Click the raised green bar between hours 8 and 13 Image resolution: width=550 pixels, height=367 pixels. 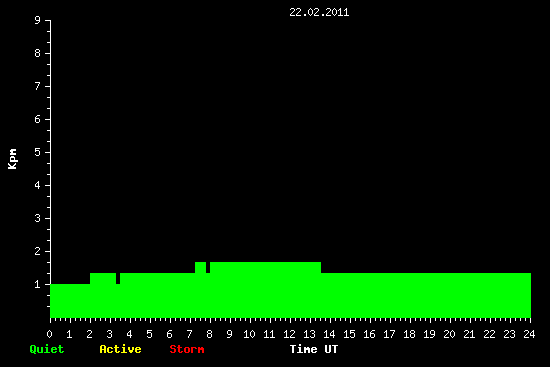click(265, 290)
